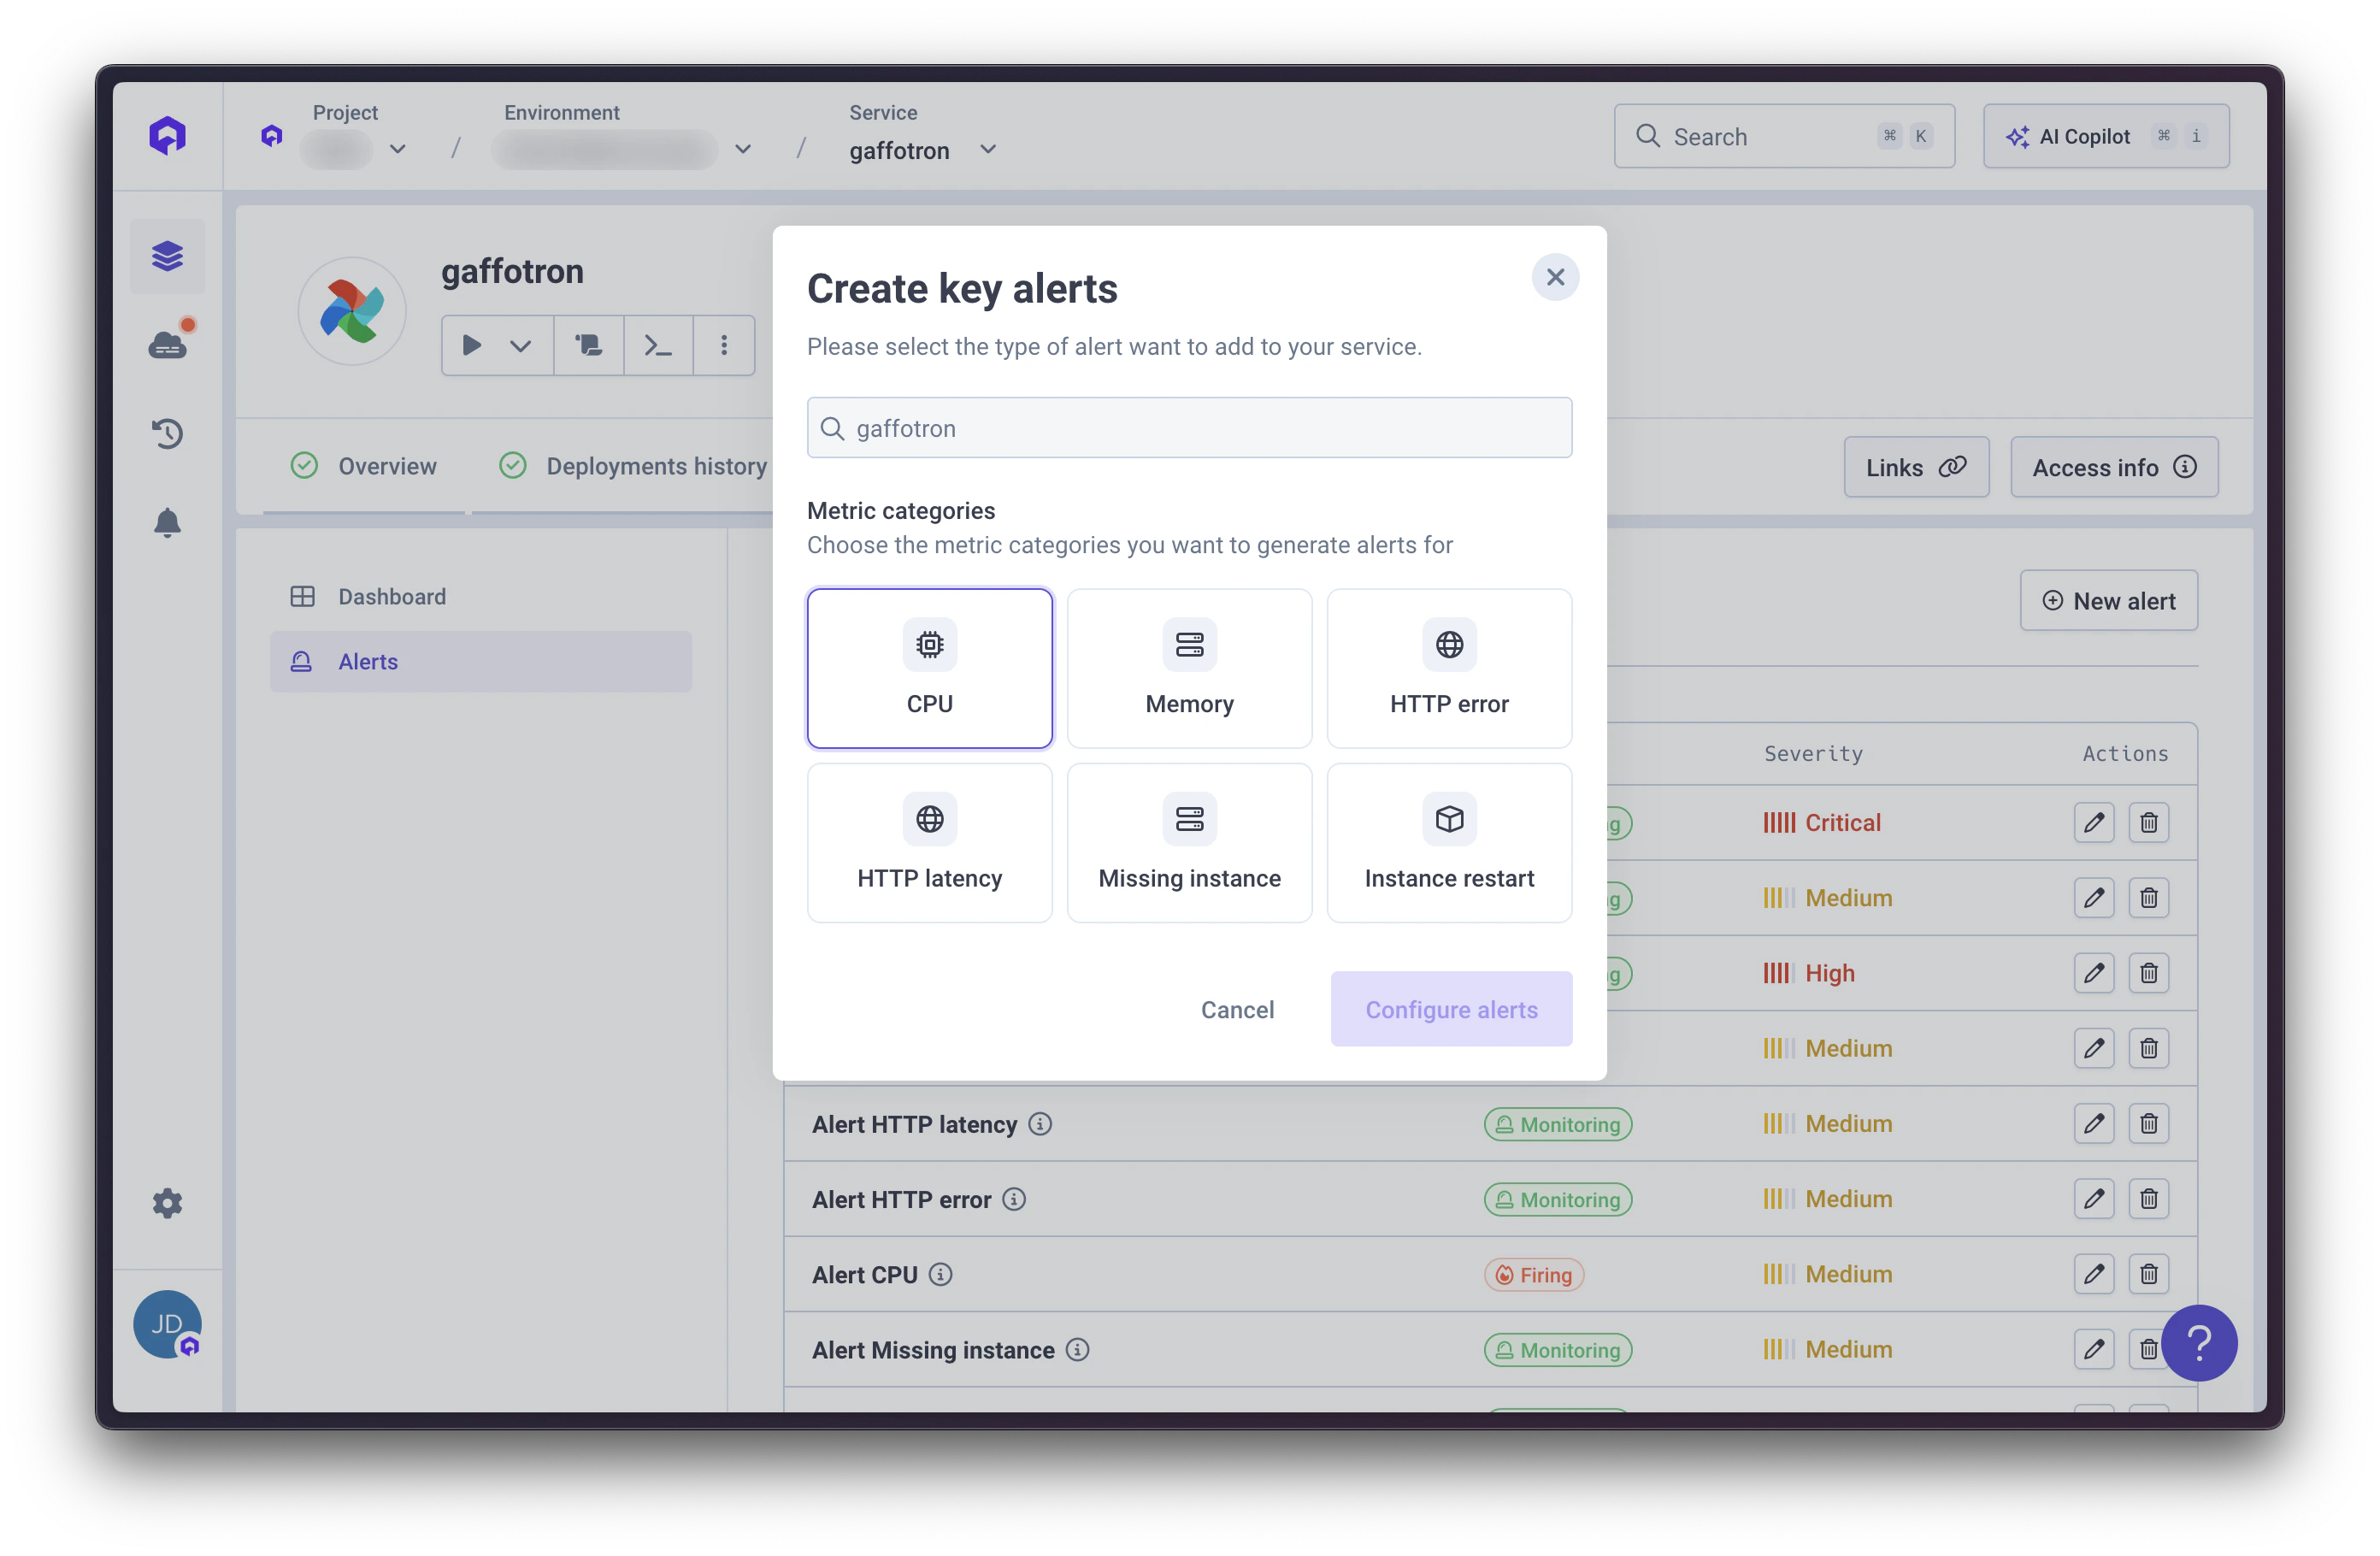Expand the deploy button's chevron options
Screen dimensions: 2380x1556
point(520,345)
